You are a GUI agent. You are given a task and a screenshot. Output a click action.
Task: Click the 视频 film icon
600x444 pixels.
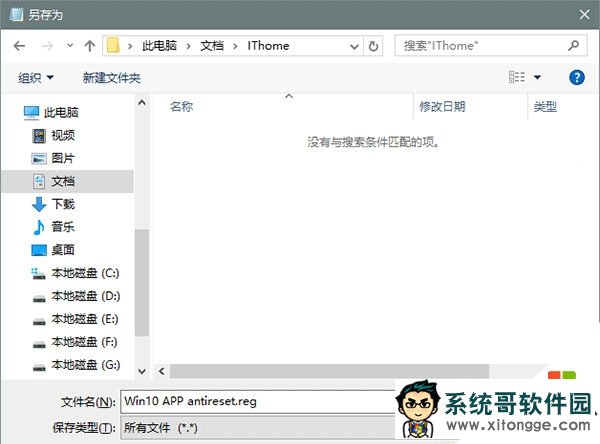(39, 135)
